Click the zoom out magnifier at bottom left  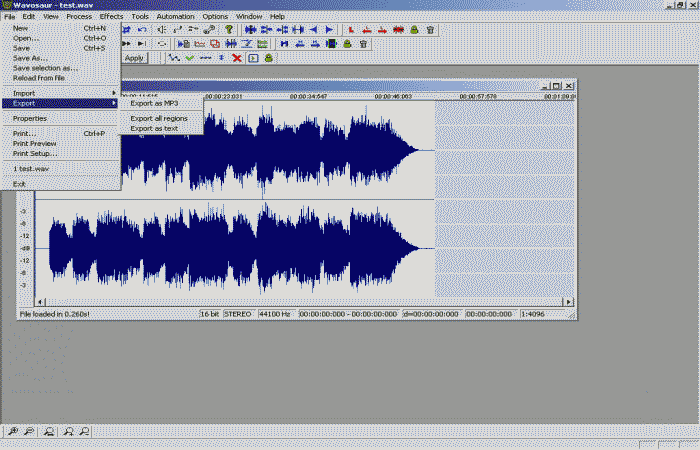(29, 431)
